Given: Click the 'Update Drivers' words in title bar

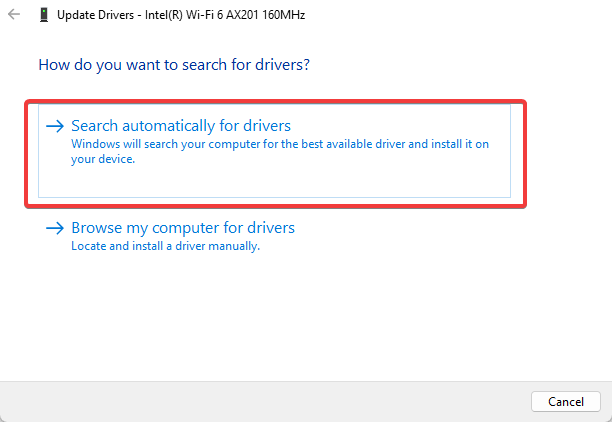Looking at the screenshot, I should 95,15.
